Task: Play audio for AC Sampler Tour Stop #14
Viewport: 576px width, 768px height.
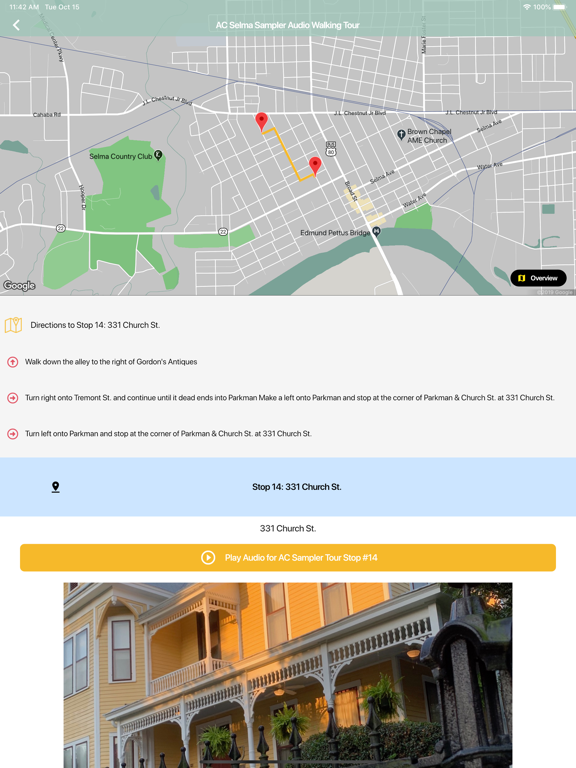Action: [x=288, y=557]
